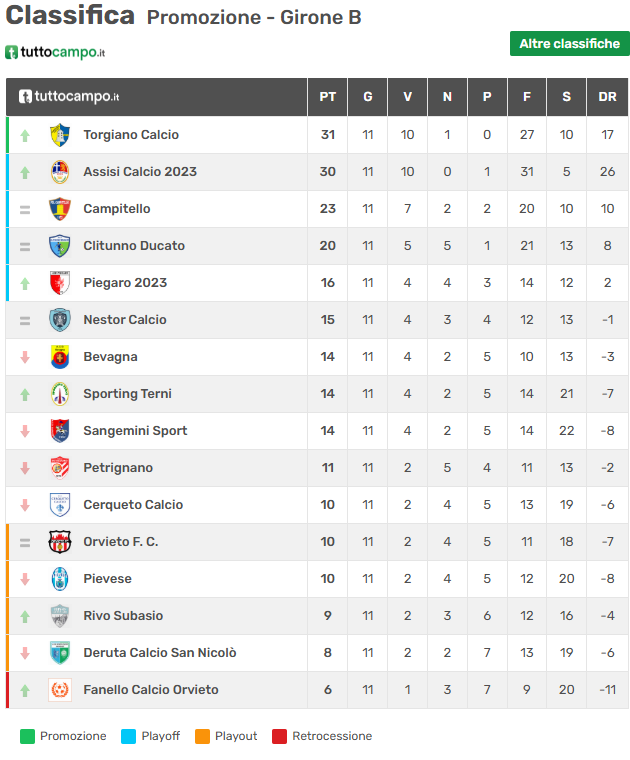
Task: Click the V wins column header
Action: 407,97
